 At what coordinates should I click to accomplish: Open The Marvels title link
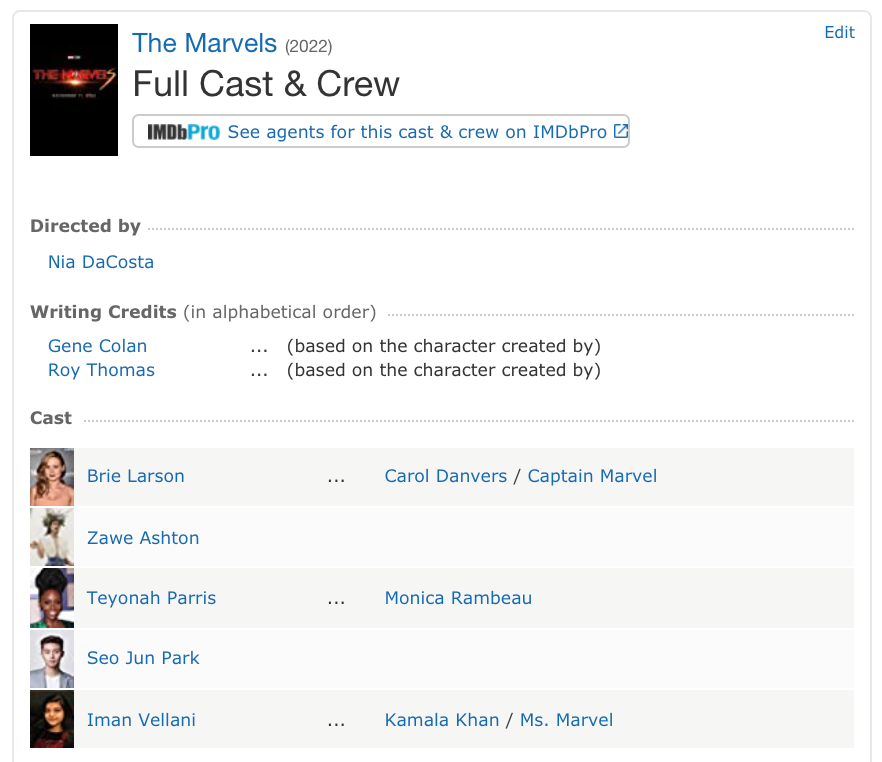coord(204,43)
